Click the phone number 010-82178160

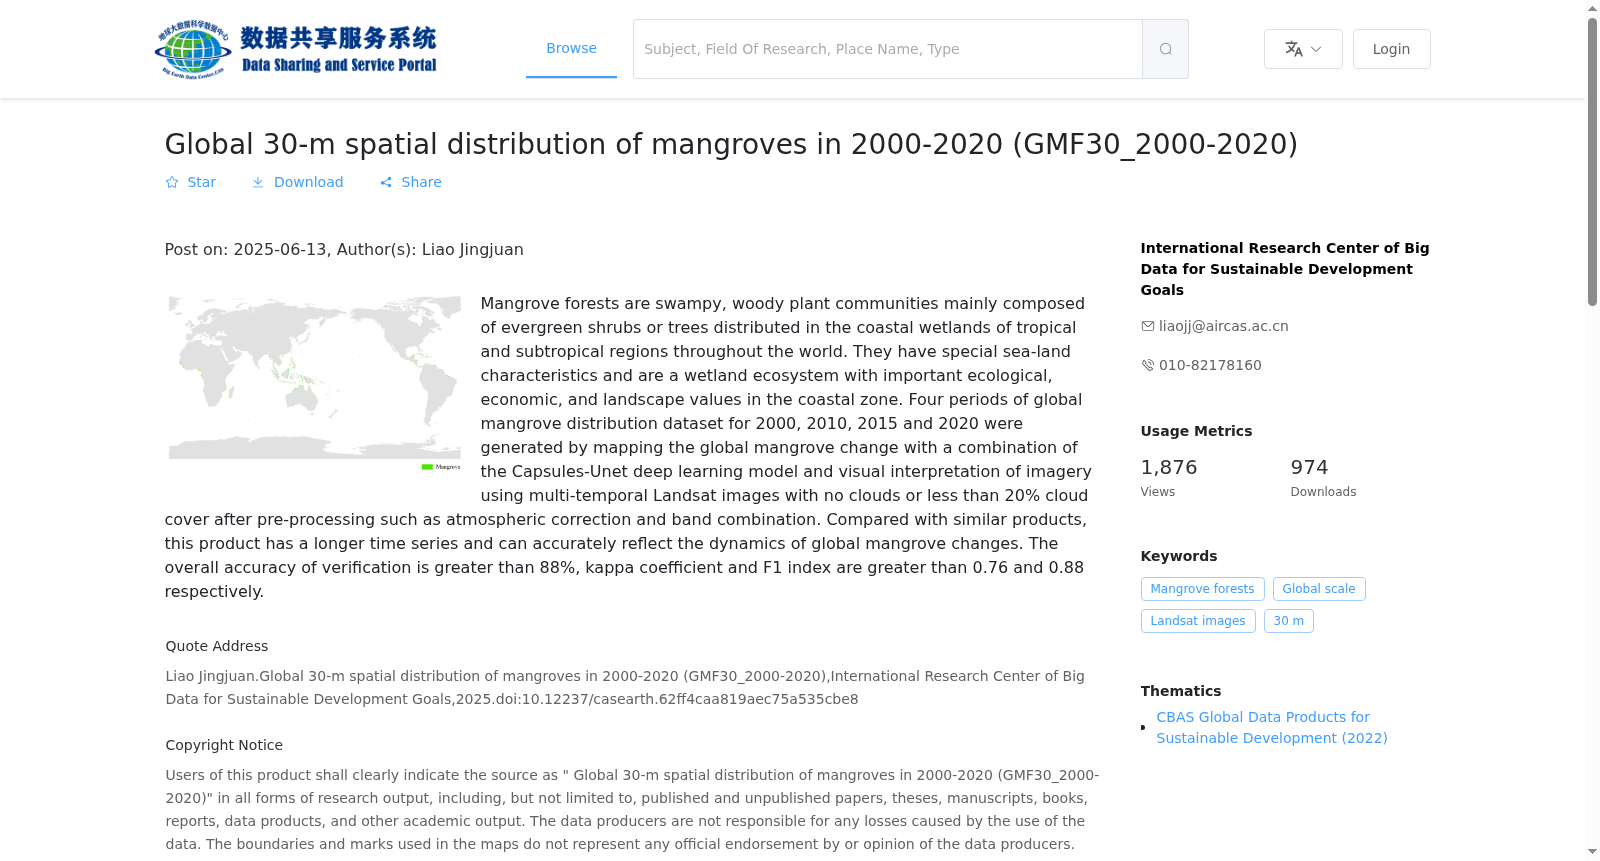pyautogui.click(x=1210, y=365)
